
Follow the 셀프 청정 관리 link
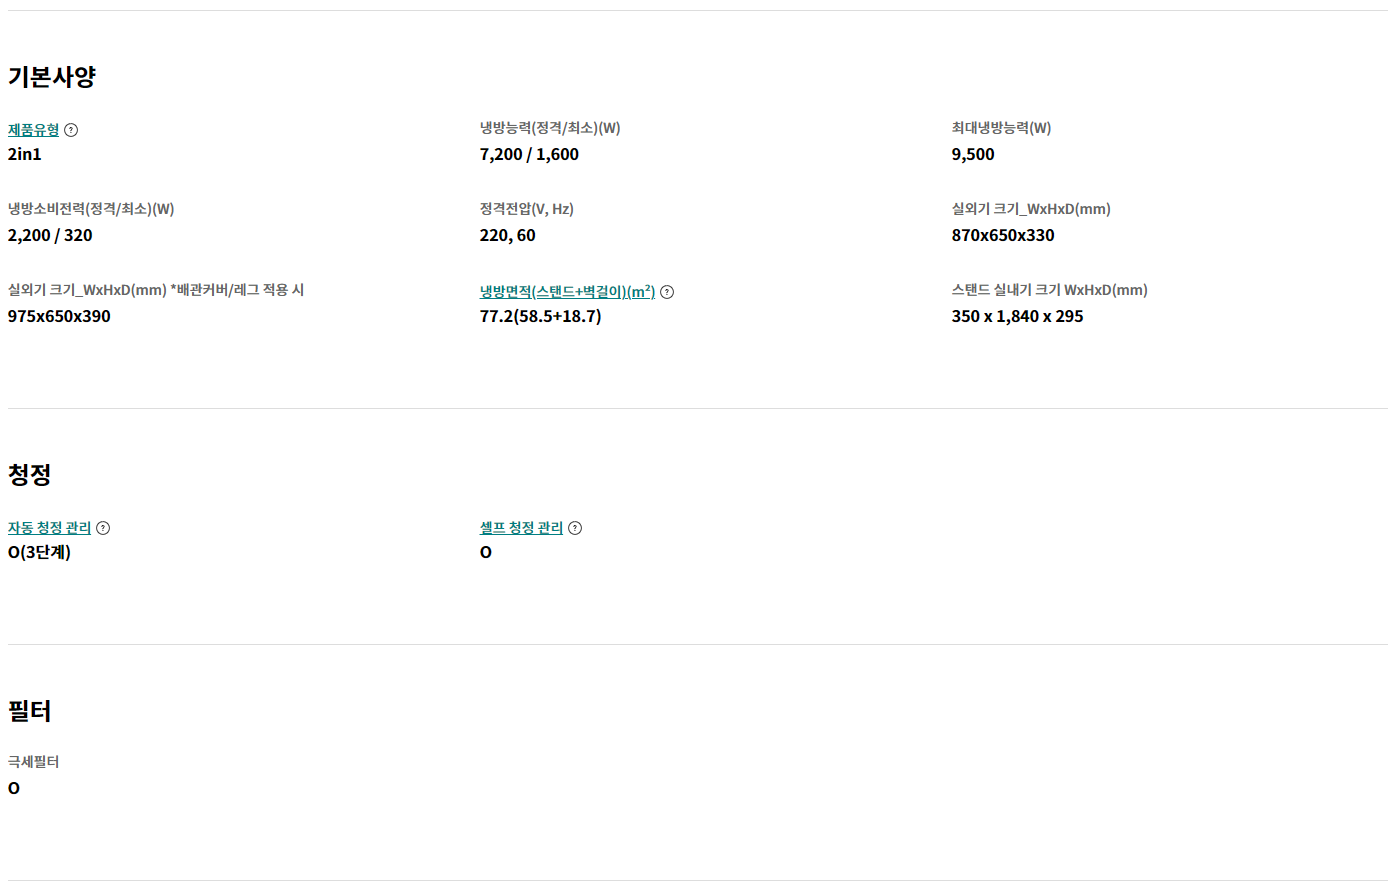pyautogui.click(x=521, y=528)
